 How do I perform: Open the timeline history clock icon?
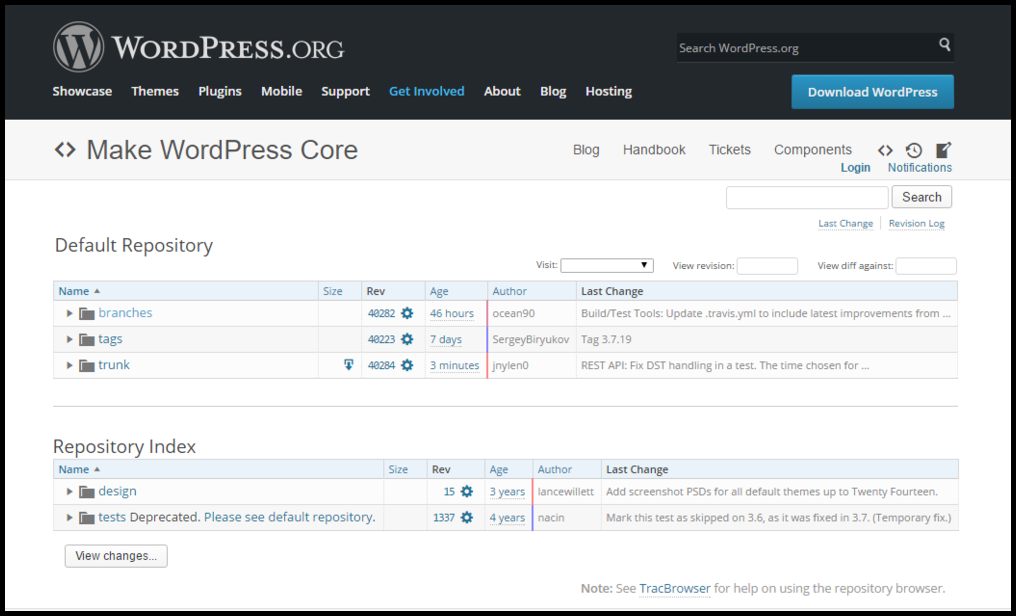(x=914, y=150)
